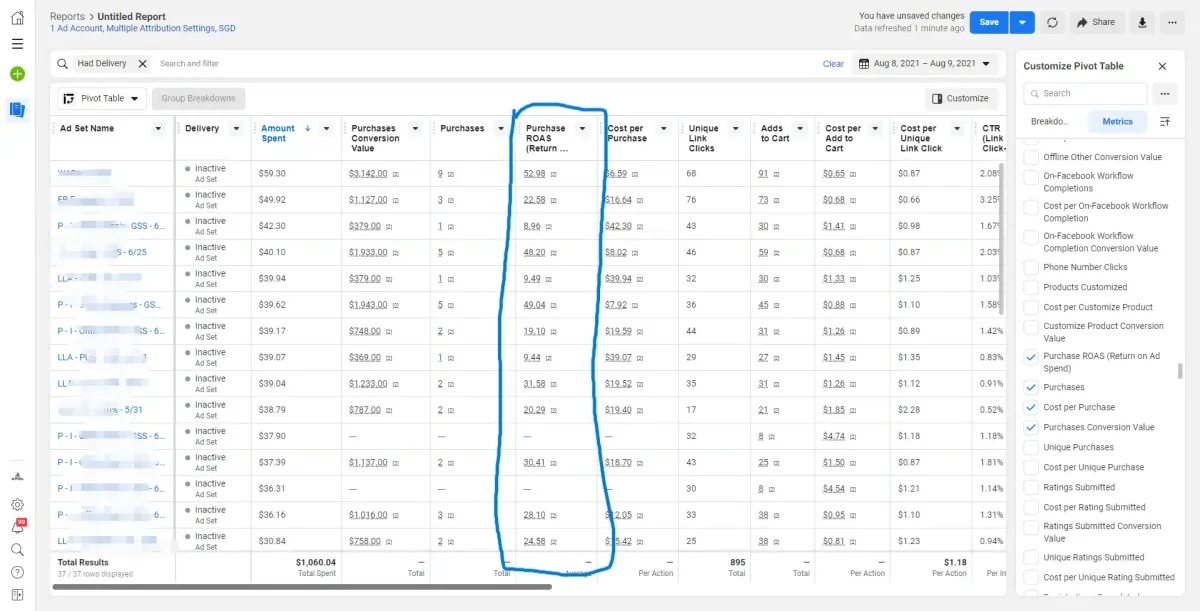
Task: Open the Home icon in left sidebar
Action: (17, 18)
